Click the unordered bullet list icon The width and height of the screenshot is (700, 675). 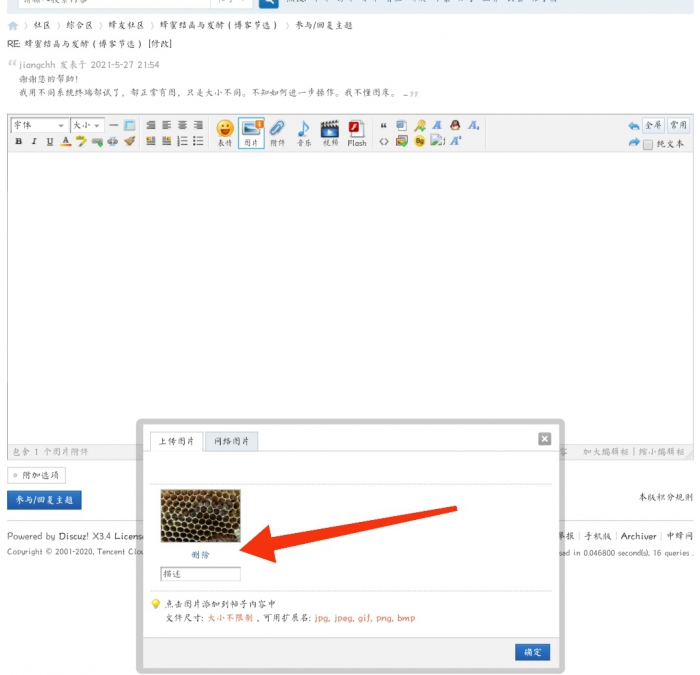(198, 142)
